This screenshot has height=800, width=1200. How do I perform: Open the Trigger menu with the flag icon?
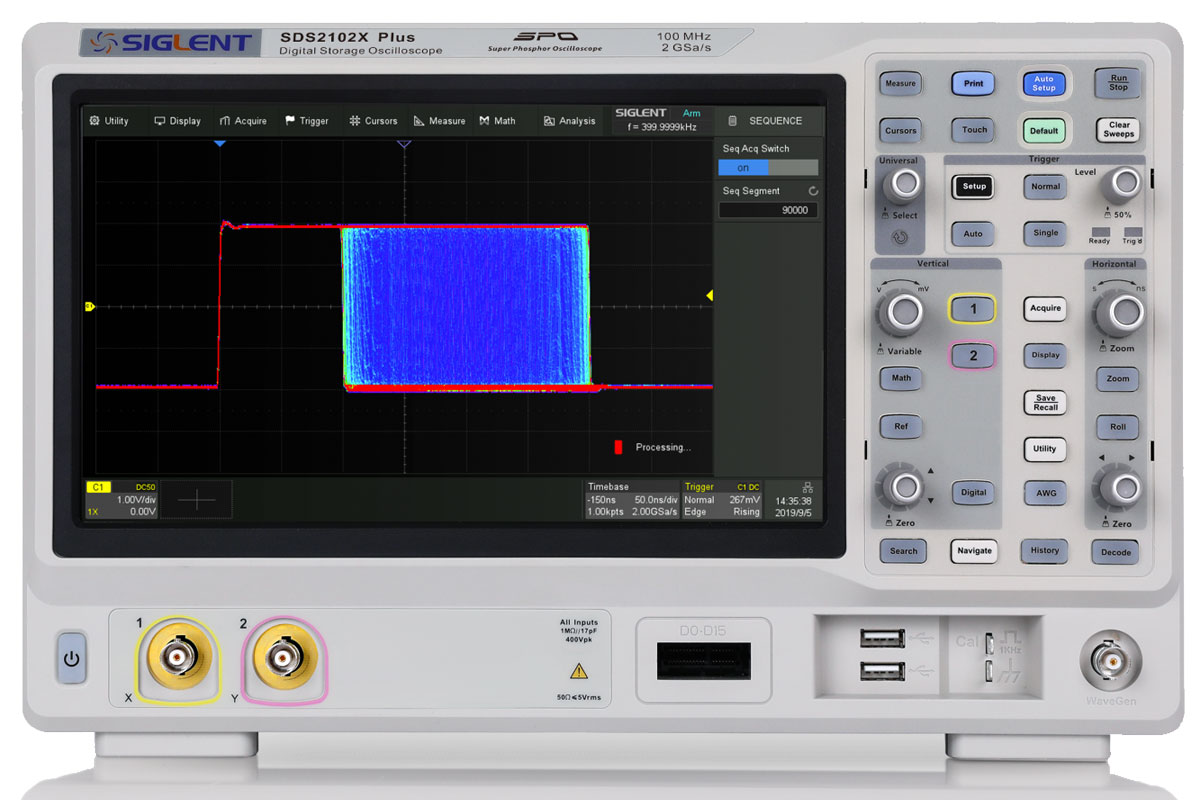tap(306, 121)
